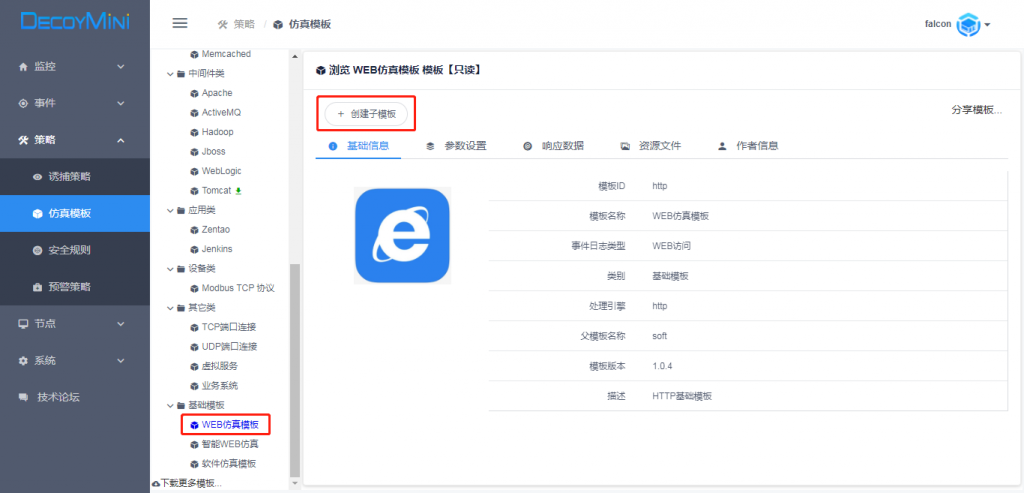
Task: Select the Jboss template
Action: pyautogui.click(x=214, y=151)
